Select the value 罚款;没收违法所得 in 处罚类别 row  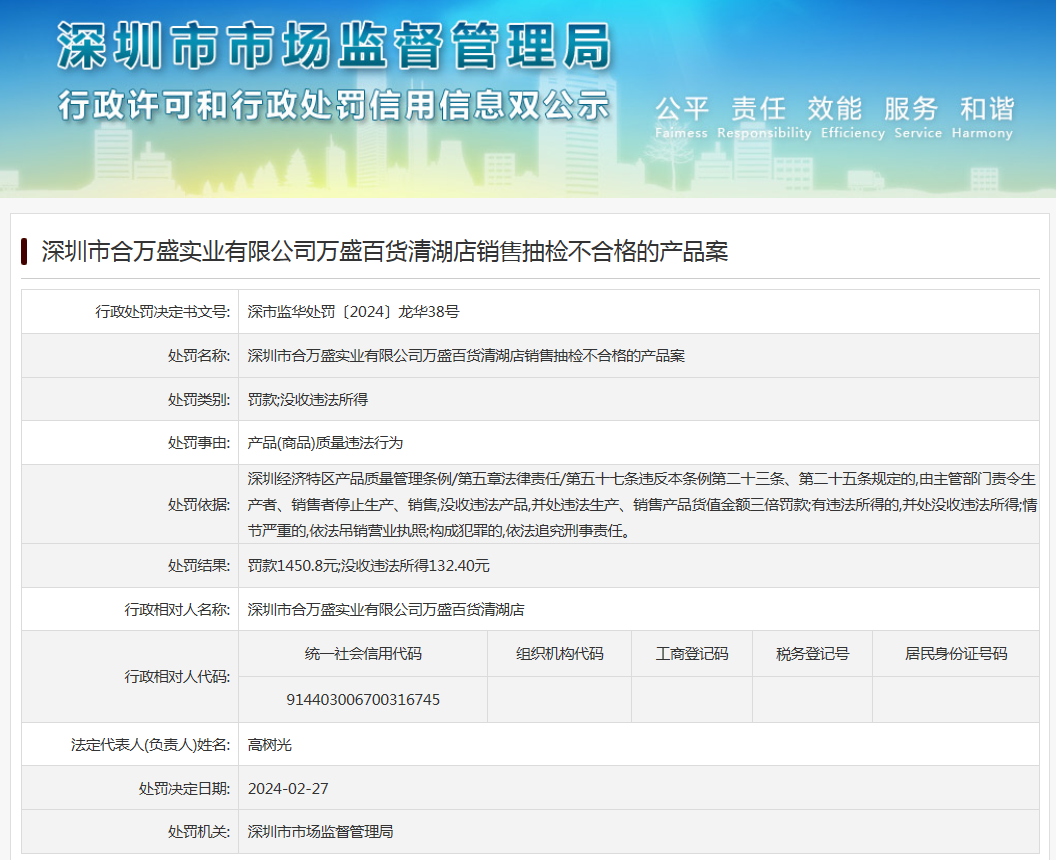308,399
